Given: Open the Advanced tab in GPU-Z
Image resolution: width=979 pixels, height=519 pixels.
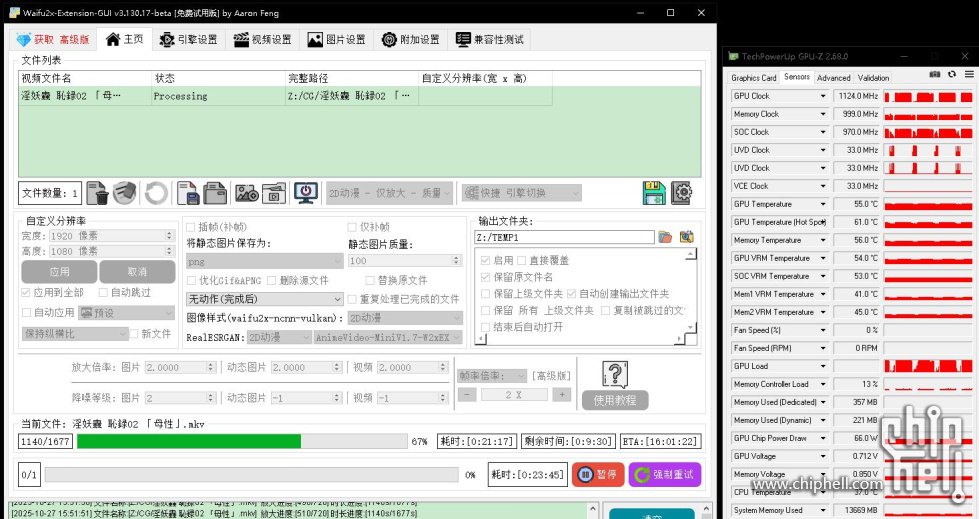Looking at the screenshot, I should pyautogui.click(x=833, y=77).
